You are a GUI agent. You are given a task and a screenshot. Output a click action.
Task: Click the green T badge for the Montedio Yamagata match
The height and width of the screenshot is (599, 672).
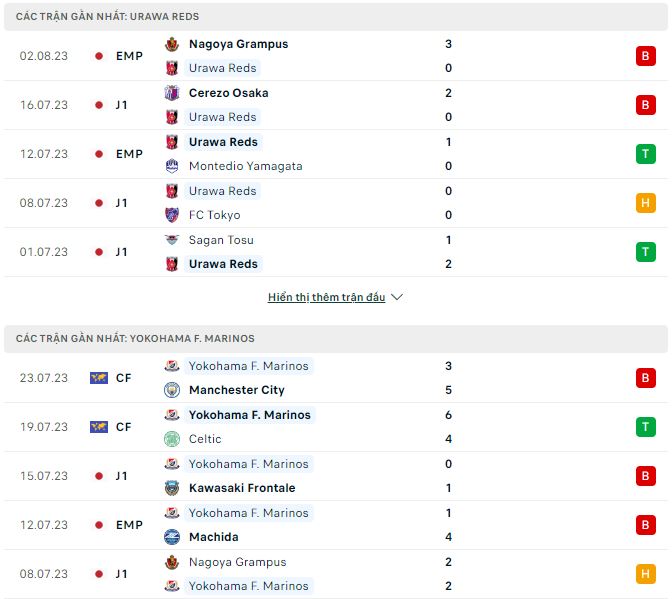[645, 154]
